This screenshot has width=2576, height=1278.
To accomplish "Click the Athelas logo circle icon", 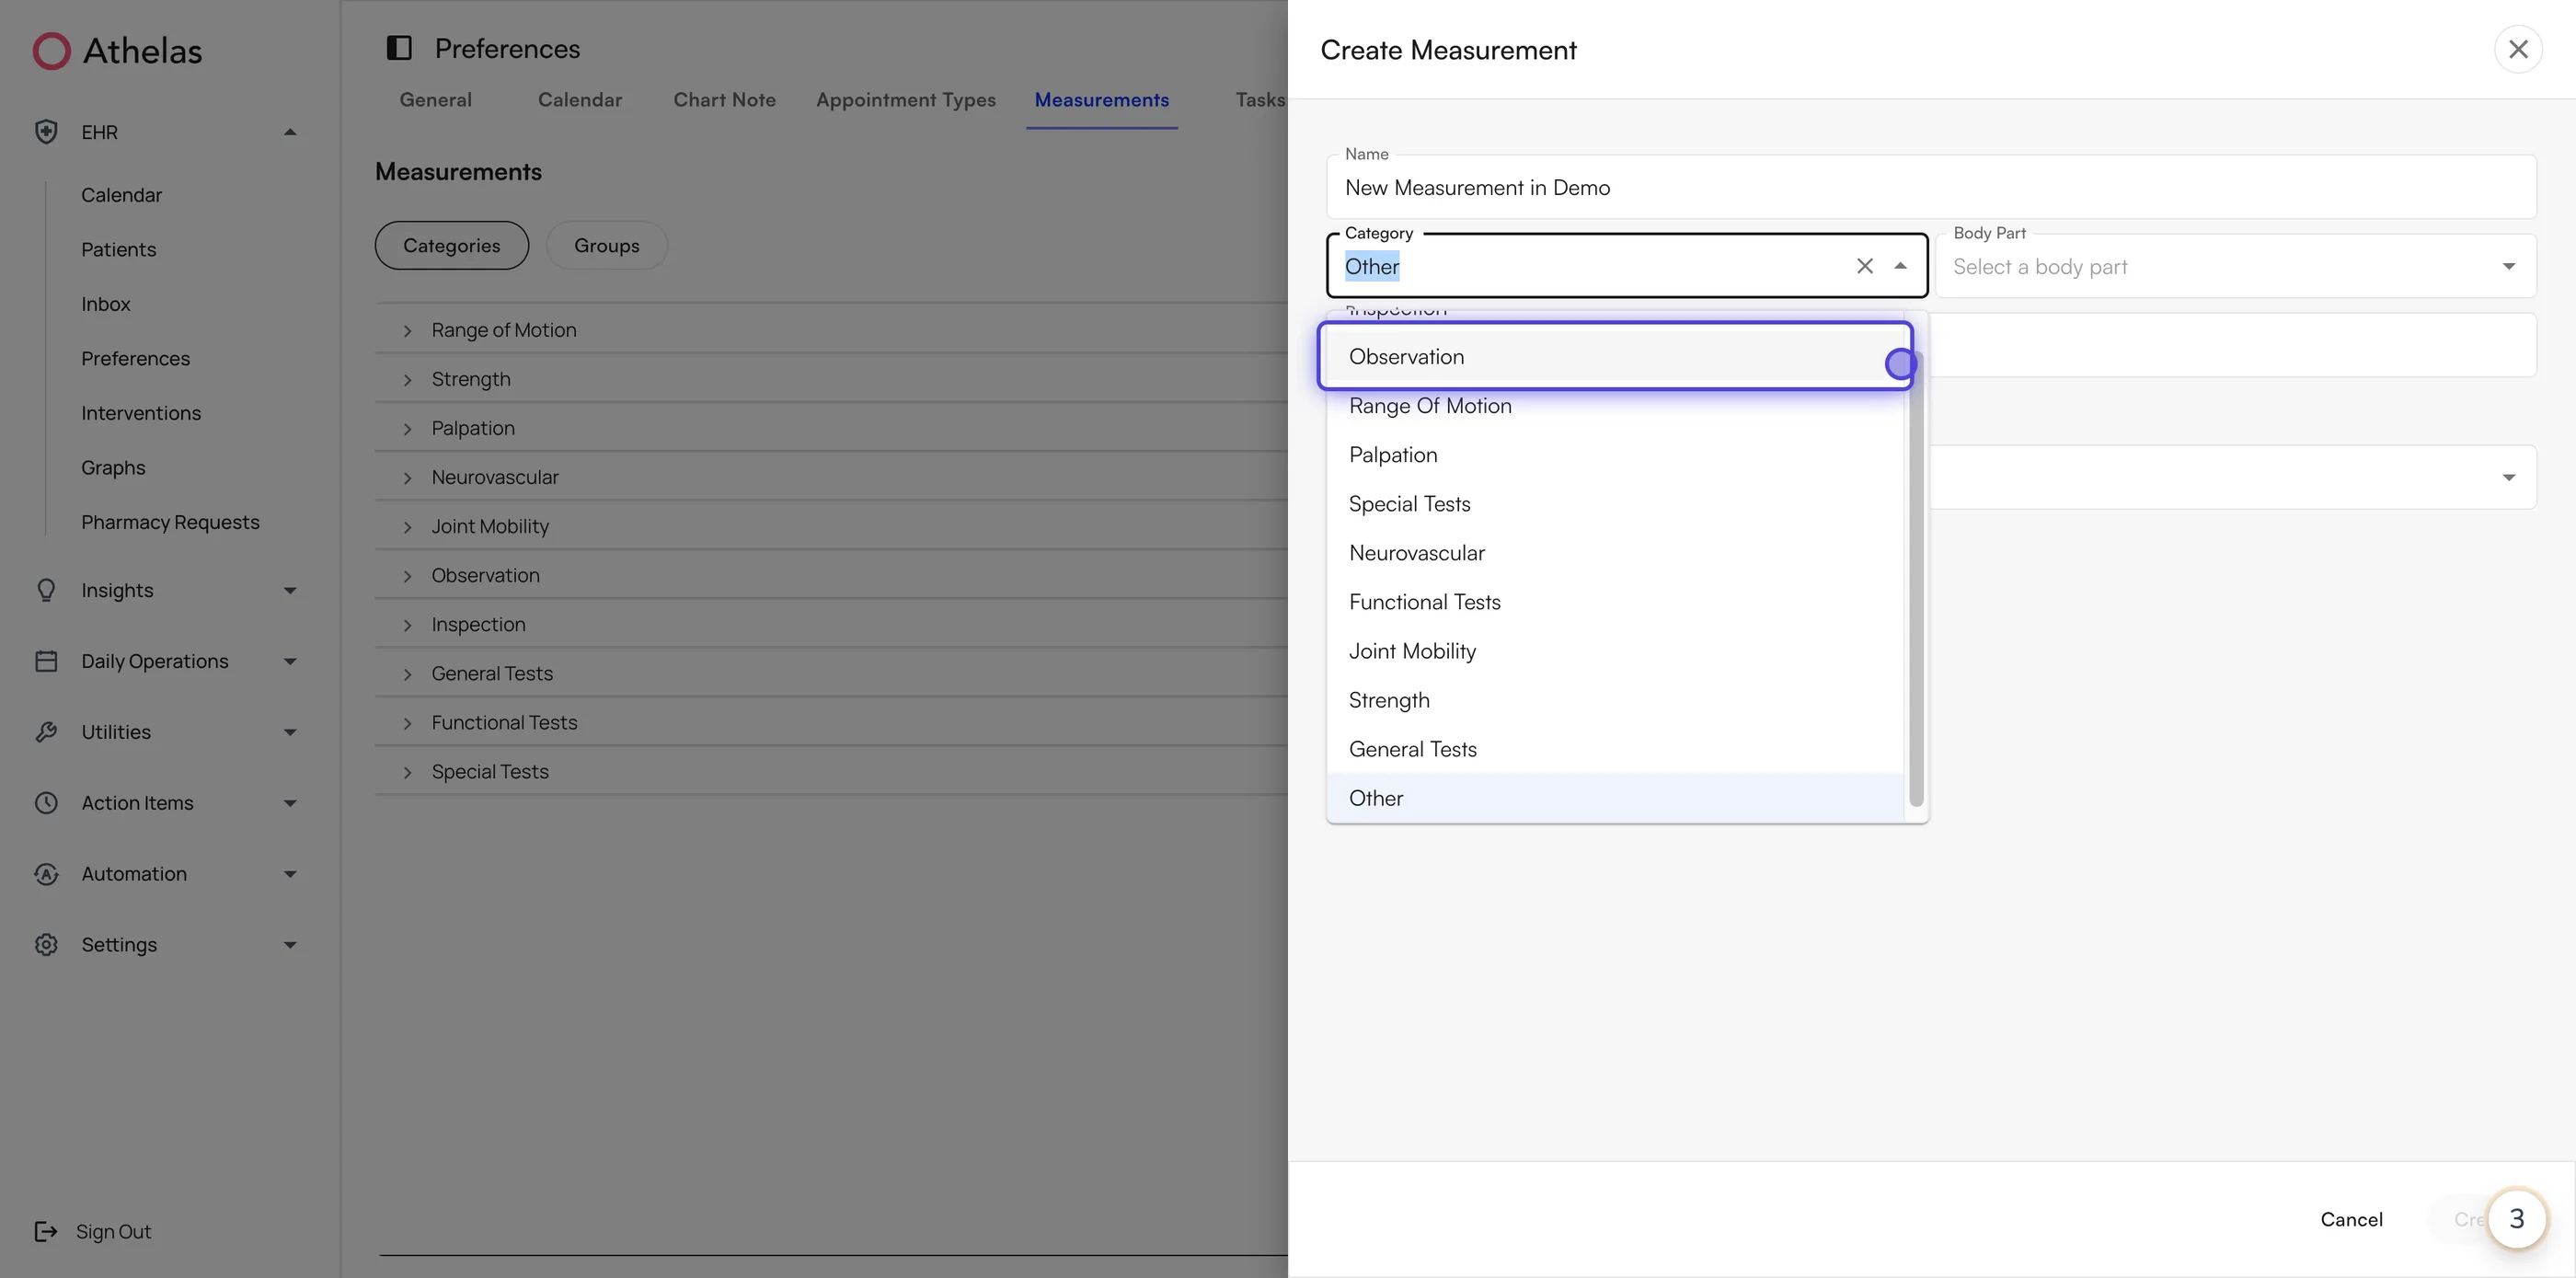I will 51,51.
